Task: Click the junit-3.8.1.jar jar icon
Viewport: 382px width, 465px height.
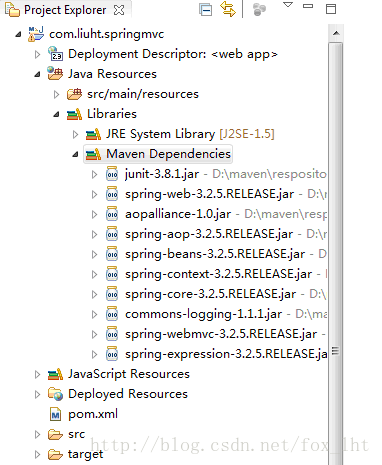Action: 112,174
